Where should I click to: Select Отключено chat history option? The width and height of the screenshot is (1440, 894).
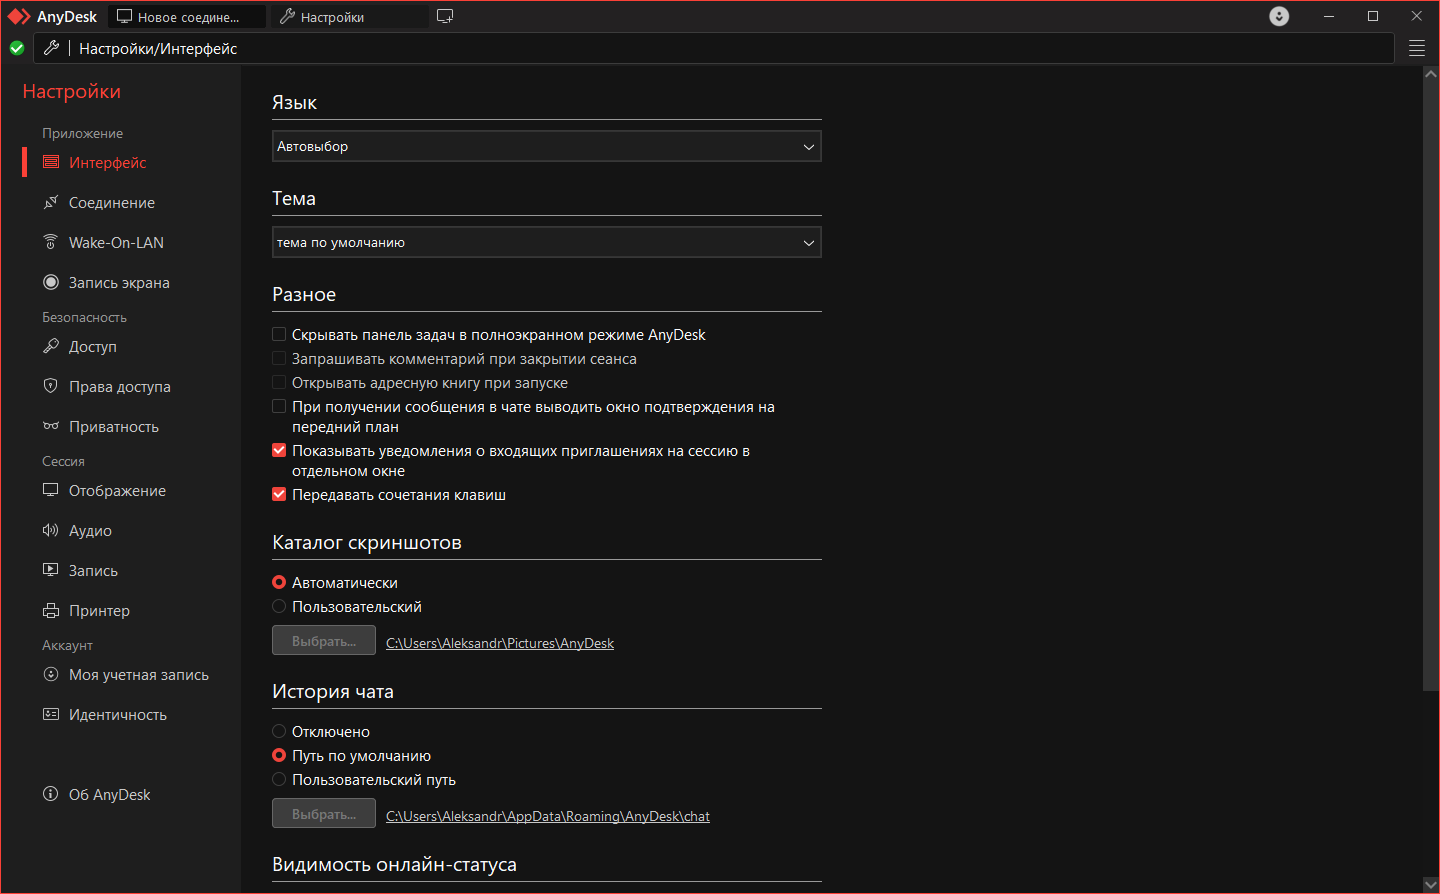(x=279, y=731)
